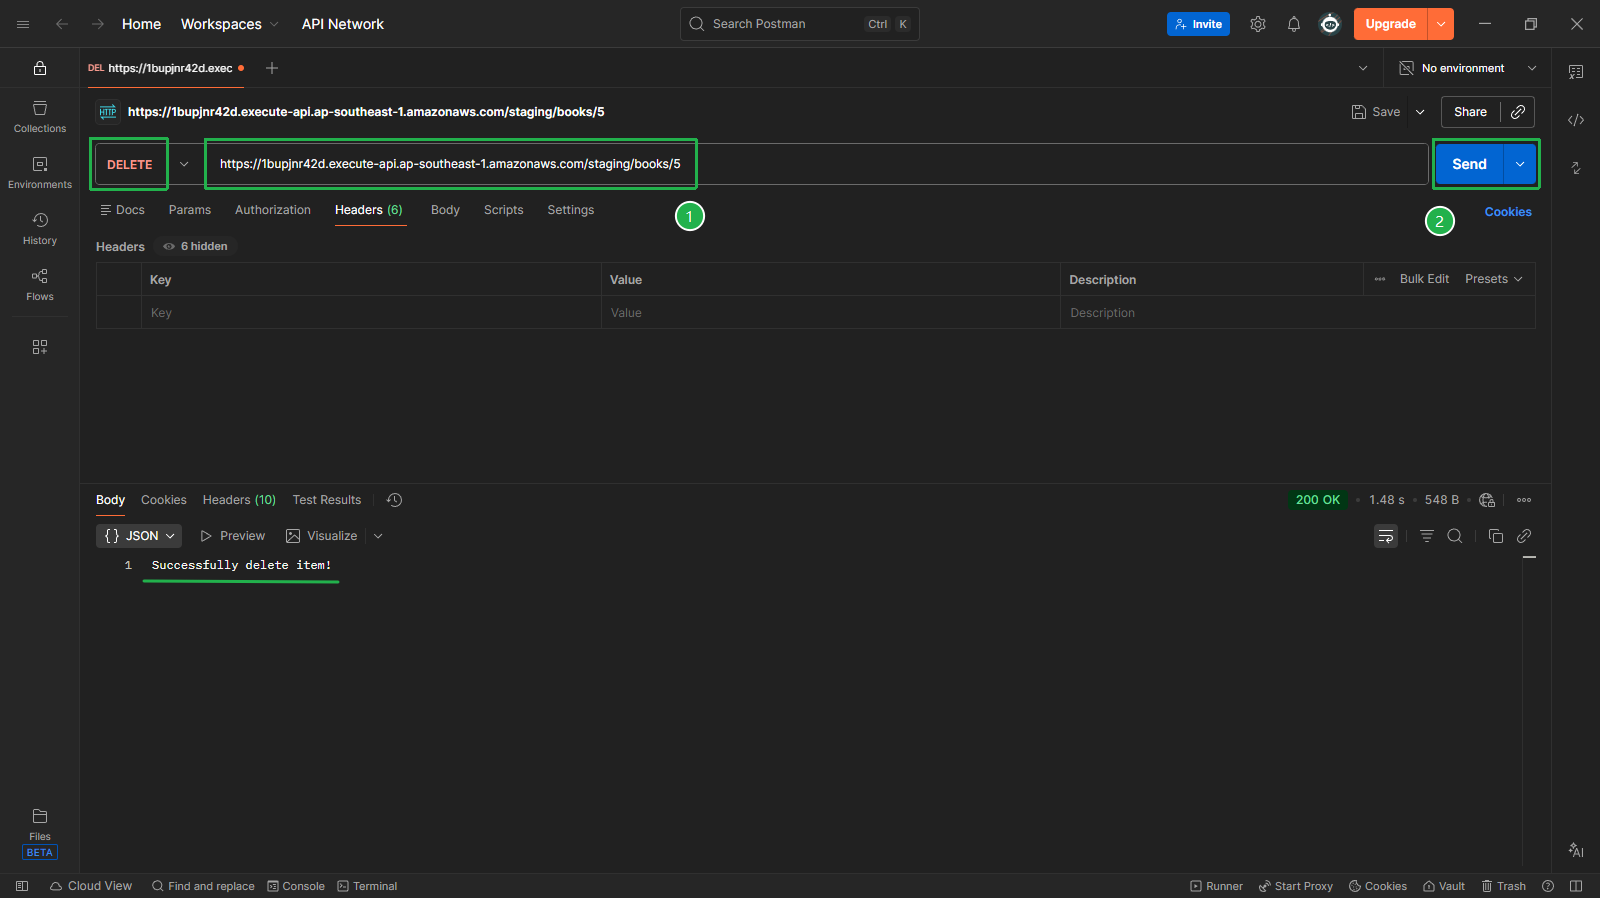Click the header Key input cell

point(371,313)
